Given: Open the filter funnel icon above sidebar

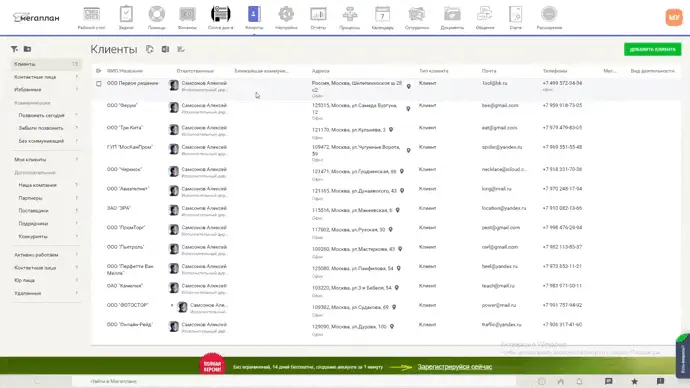Looking at the screenshot, I should 15,49.
